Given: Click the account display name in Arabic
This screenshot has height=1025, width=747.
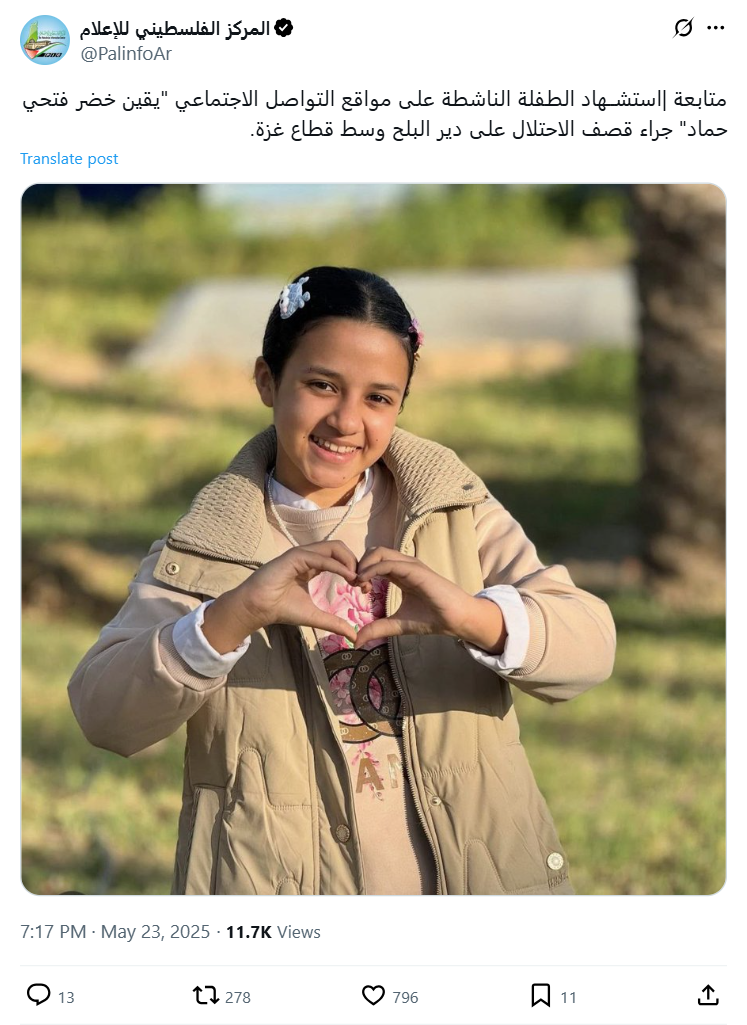Looking at the screenshot, I should [x=174, y=29].
